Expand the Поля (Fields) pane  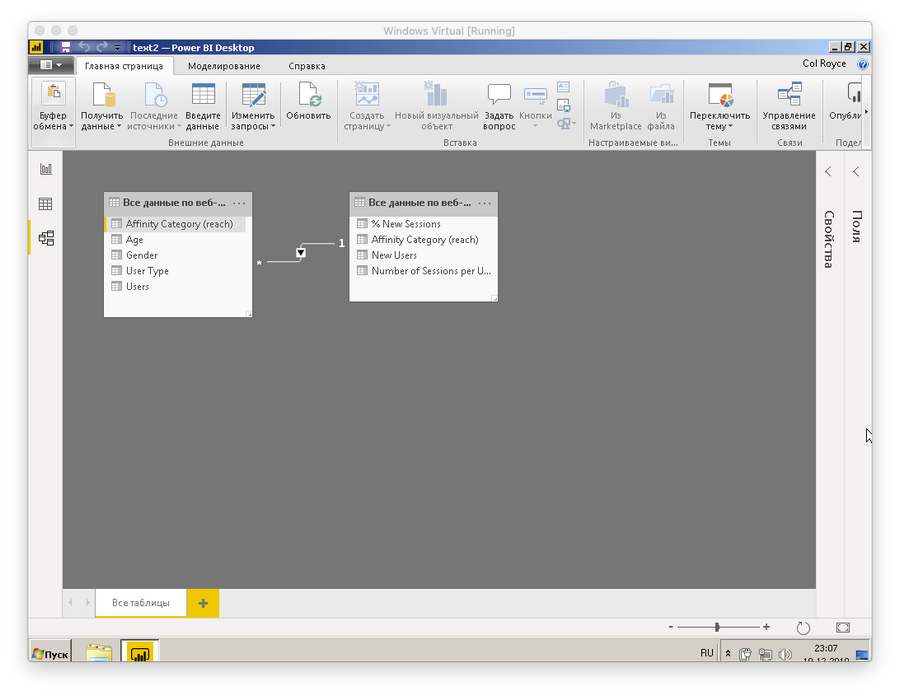pyautogui.click(x=856, y=172)
